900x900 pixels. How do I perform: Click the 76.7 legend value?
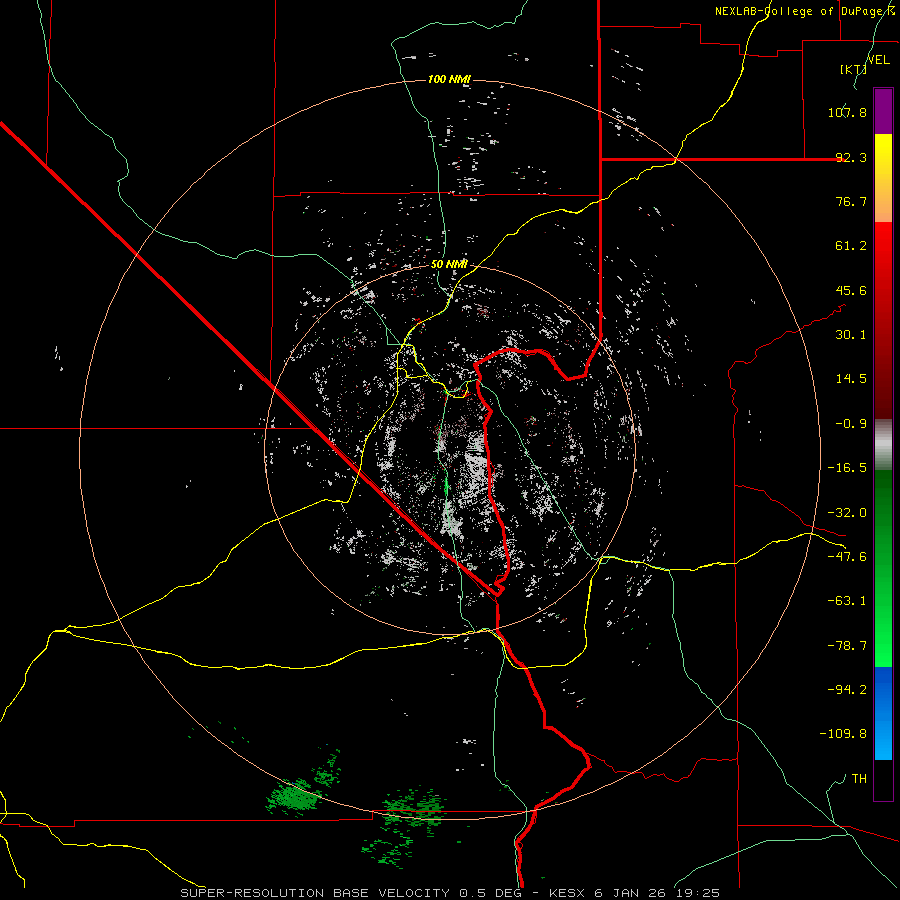coord(851,201)
